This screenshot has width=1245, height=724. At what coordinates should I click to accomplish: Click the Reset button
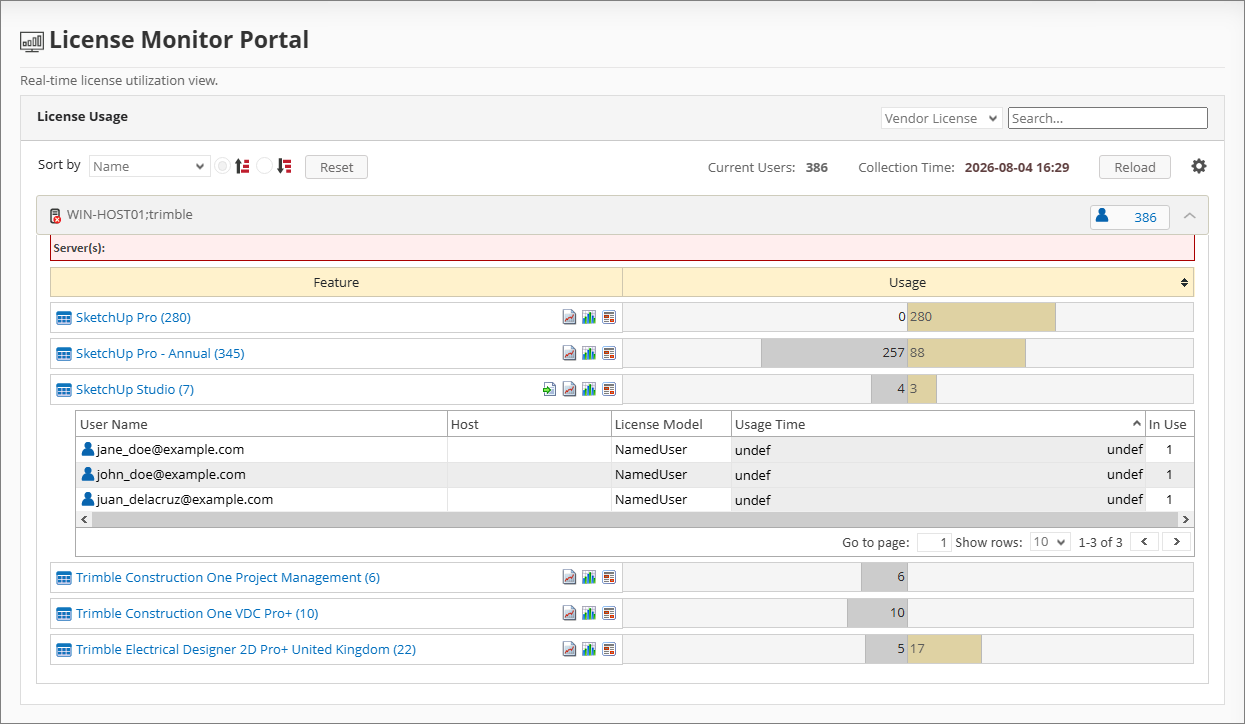(x=336, y=167)
